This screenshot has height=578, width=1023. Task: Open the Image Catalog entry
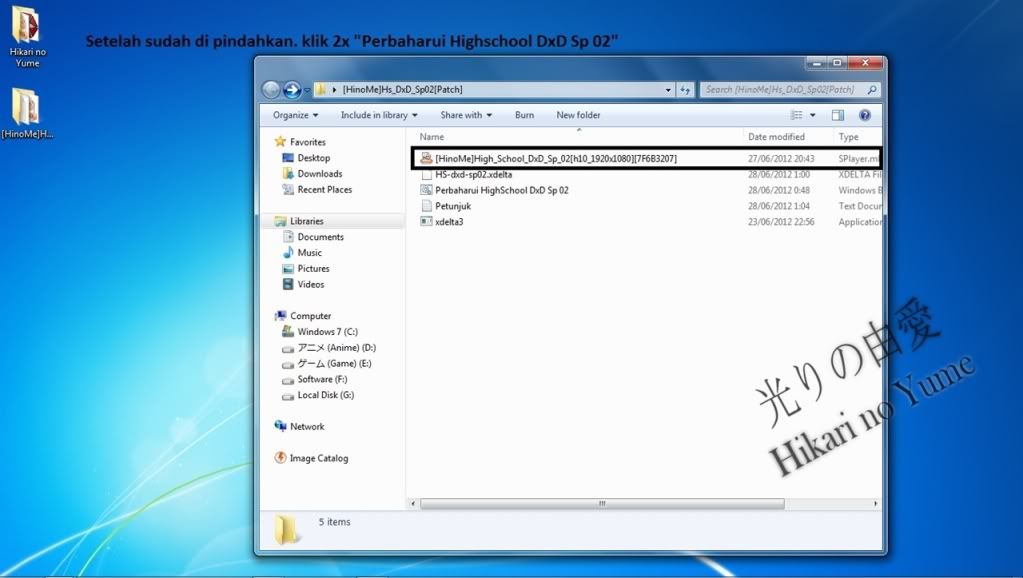(x=318, y=458)
